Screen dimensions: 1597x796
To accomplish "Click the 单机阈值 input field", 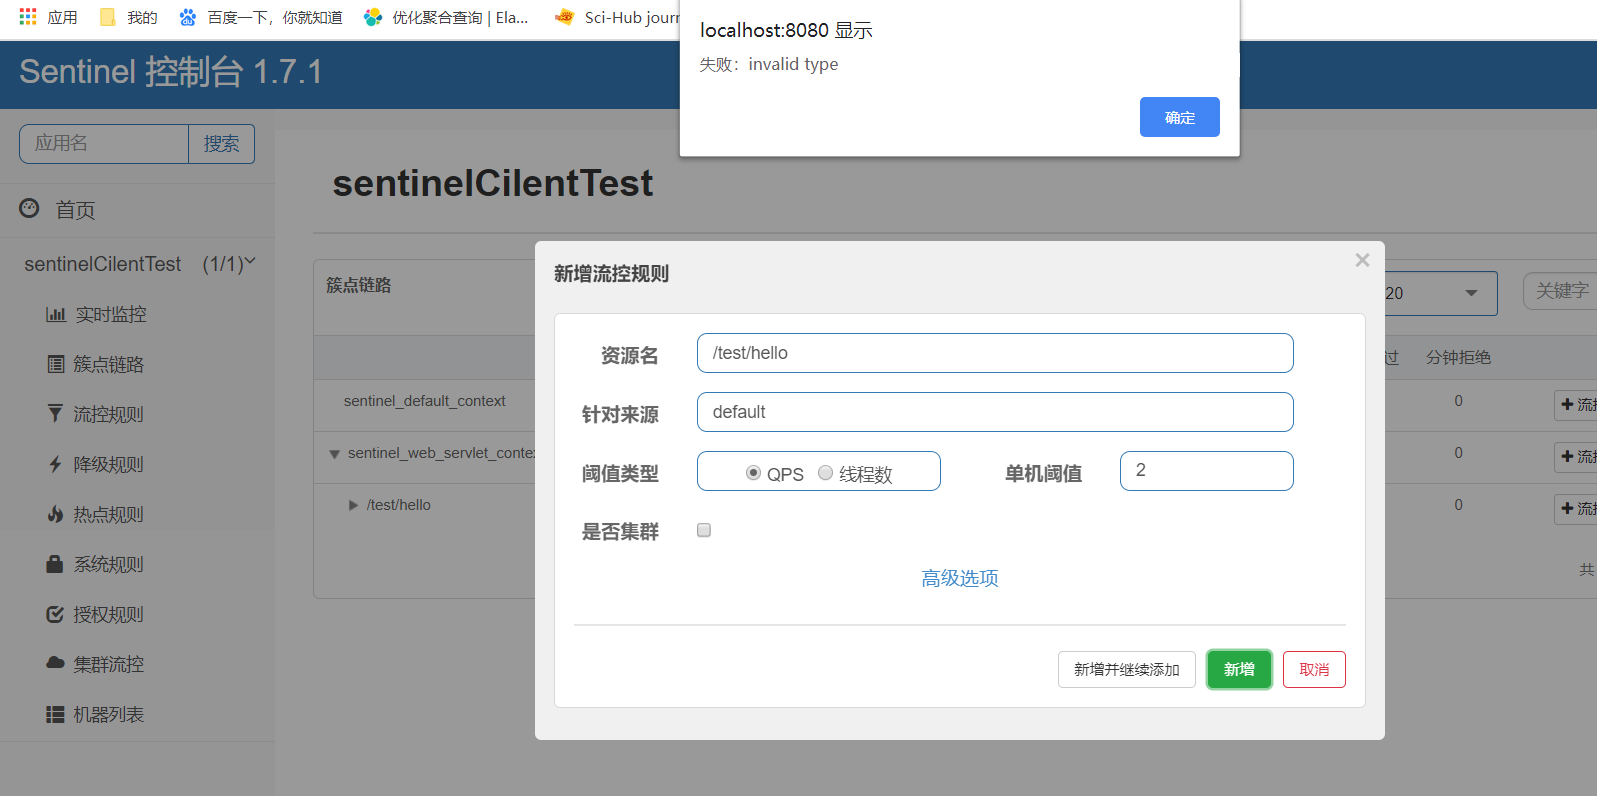I will click(1207, 471).
